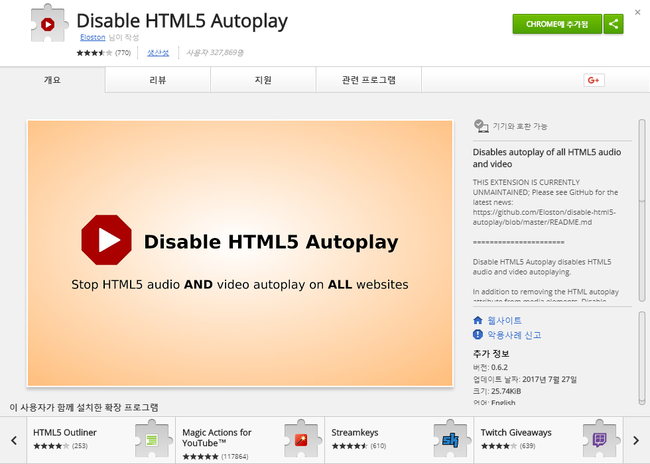Click the report abuse exclamation icon
Screen dimensions: 650x464
coord(478,334)
